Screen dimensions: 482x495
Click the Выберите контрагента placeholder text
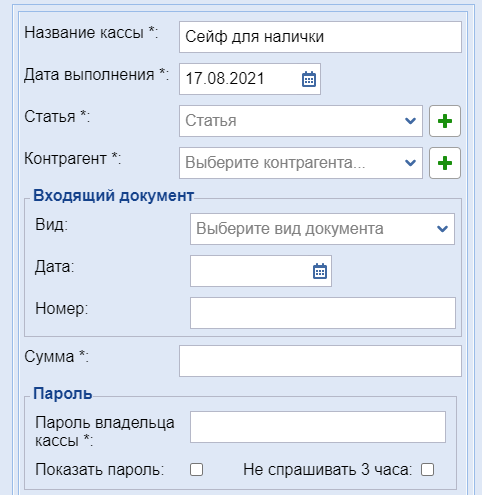[x=275, y=163]
